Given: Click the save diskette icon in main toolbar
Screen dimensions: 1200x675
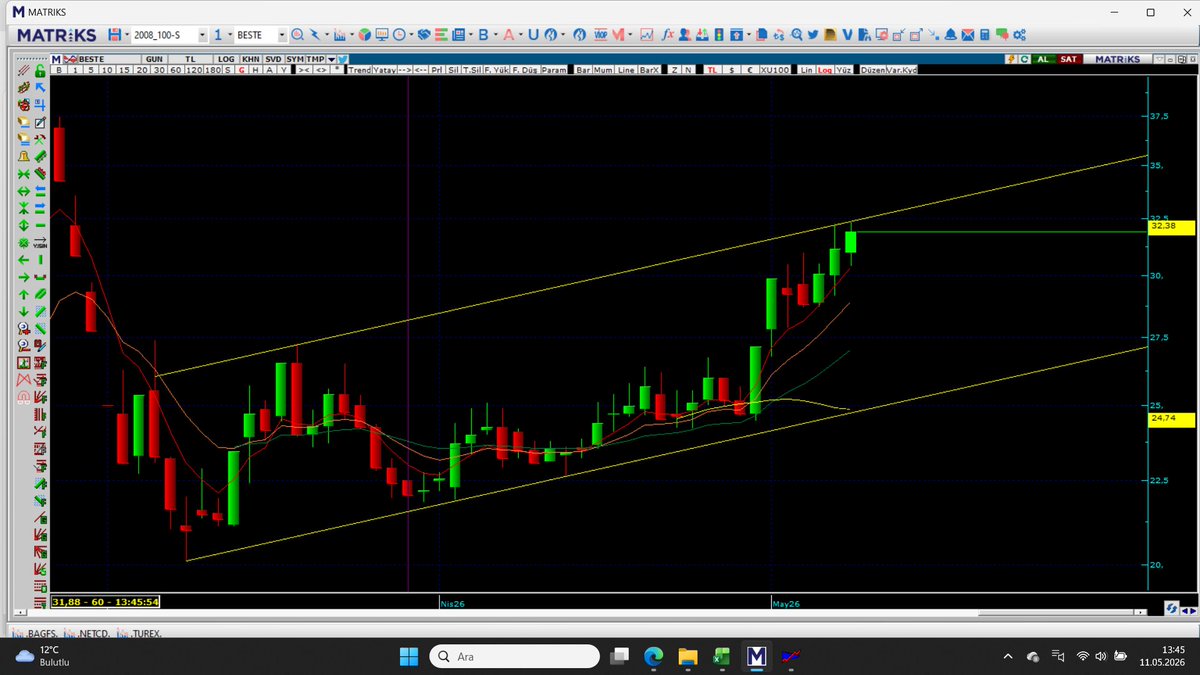Looking at the screenshot, I should (115, 35).
